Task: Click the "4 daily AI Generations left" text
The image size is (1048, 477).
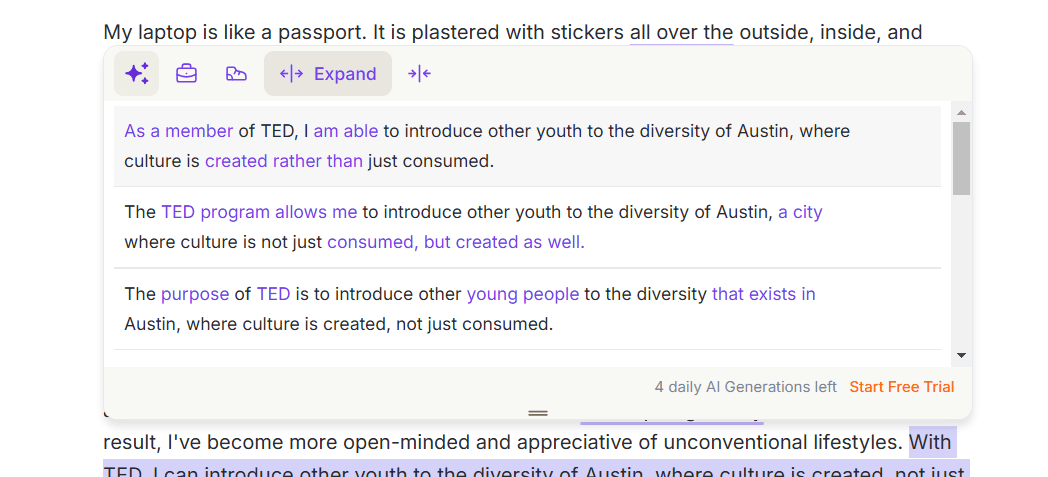Action: pos(745,387)
